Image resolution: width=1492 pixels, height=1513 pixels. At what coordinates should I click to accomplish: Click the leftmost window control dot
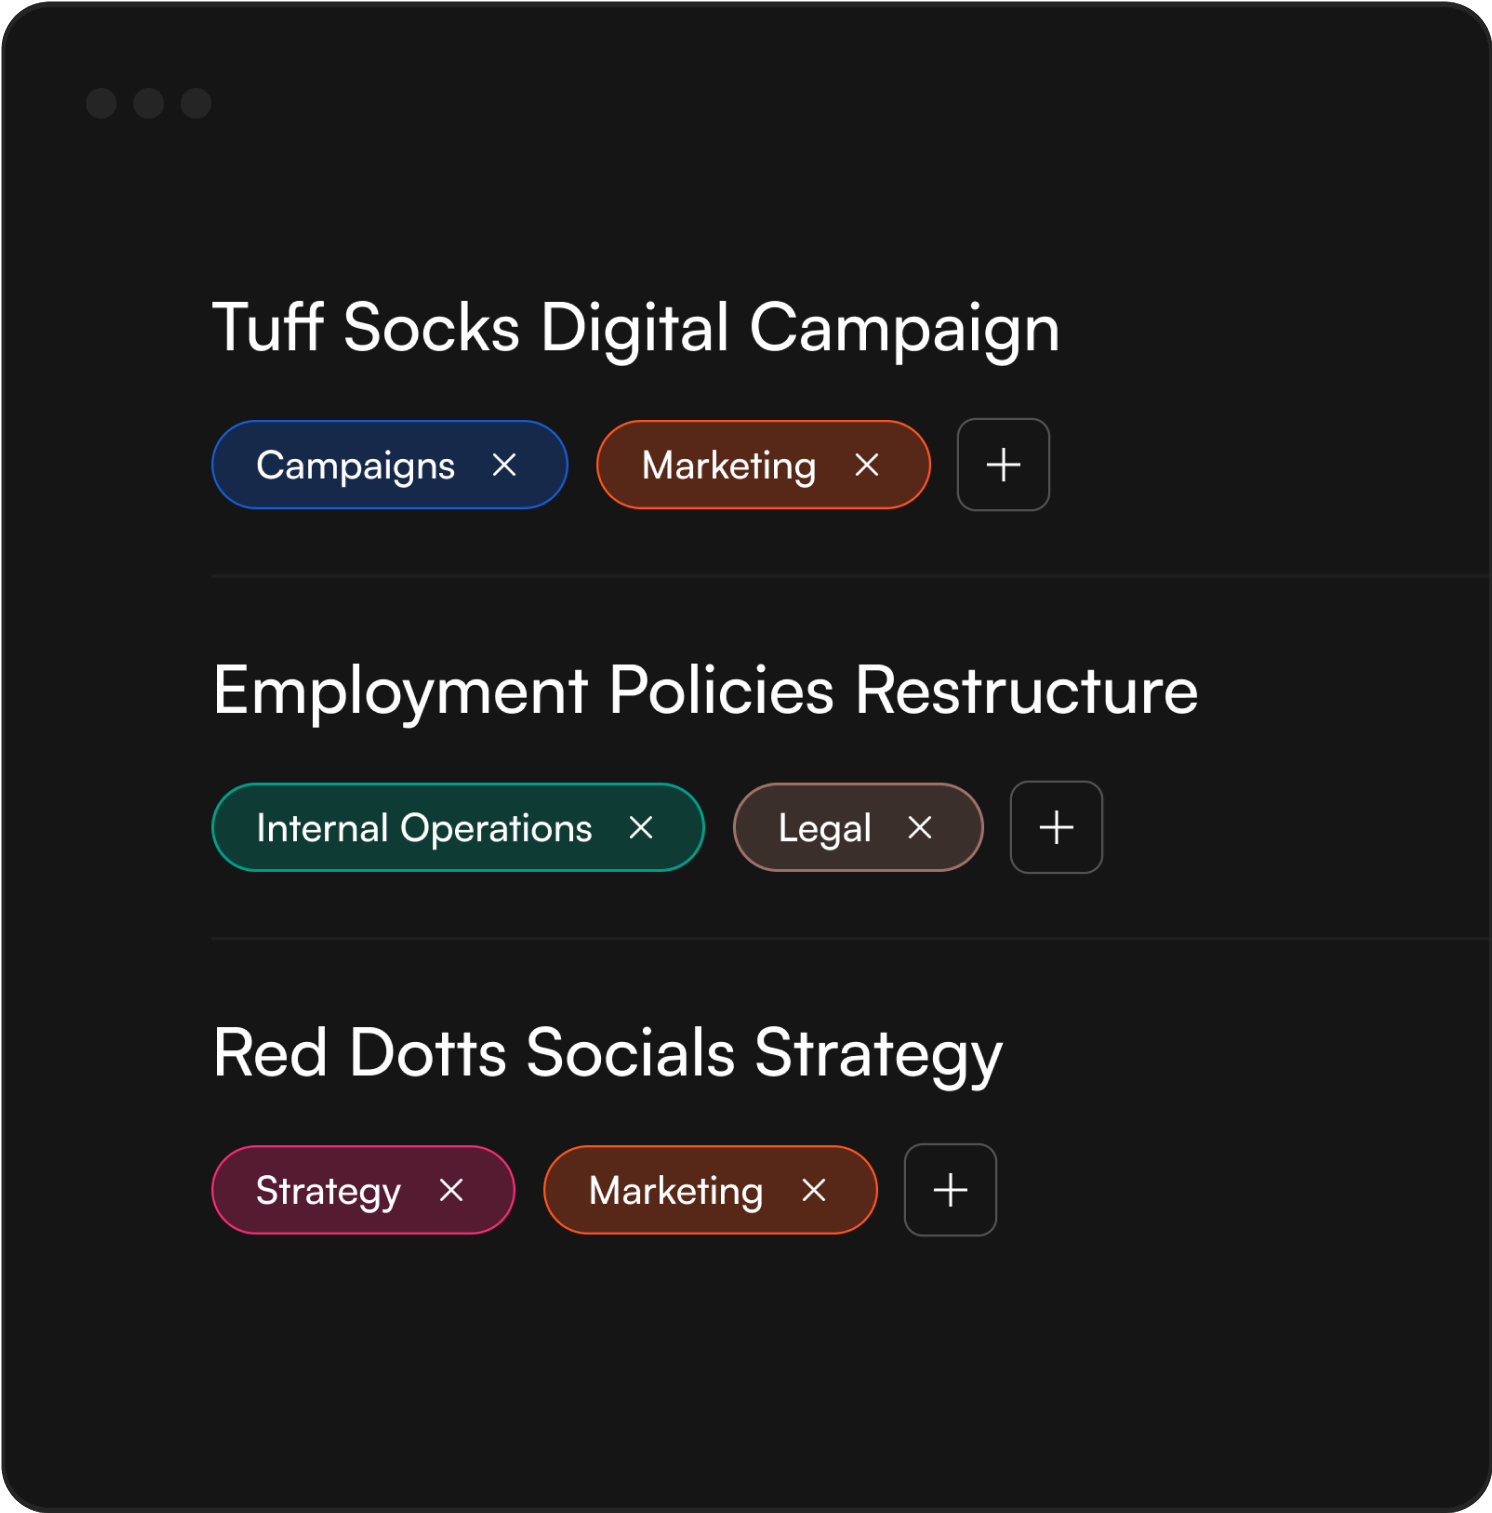101,103
